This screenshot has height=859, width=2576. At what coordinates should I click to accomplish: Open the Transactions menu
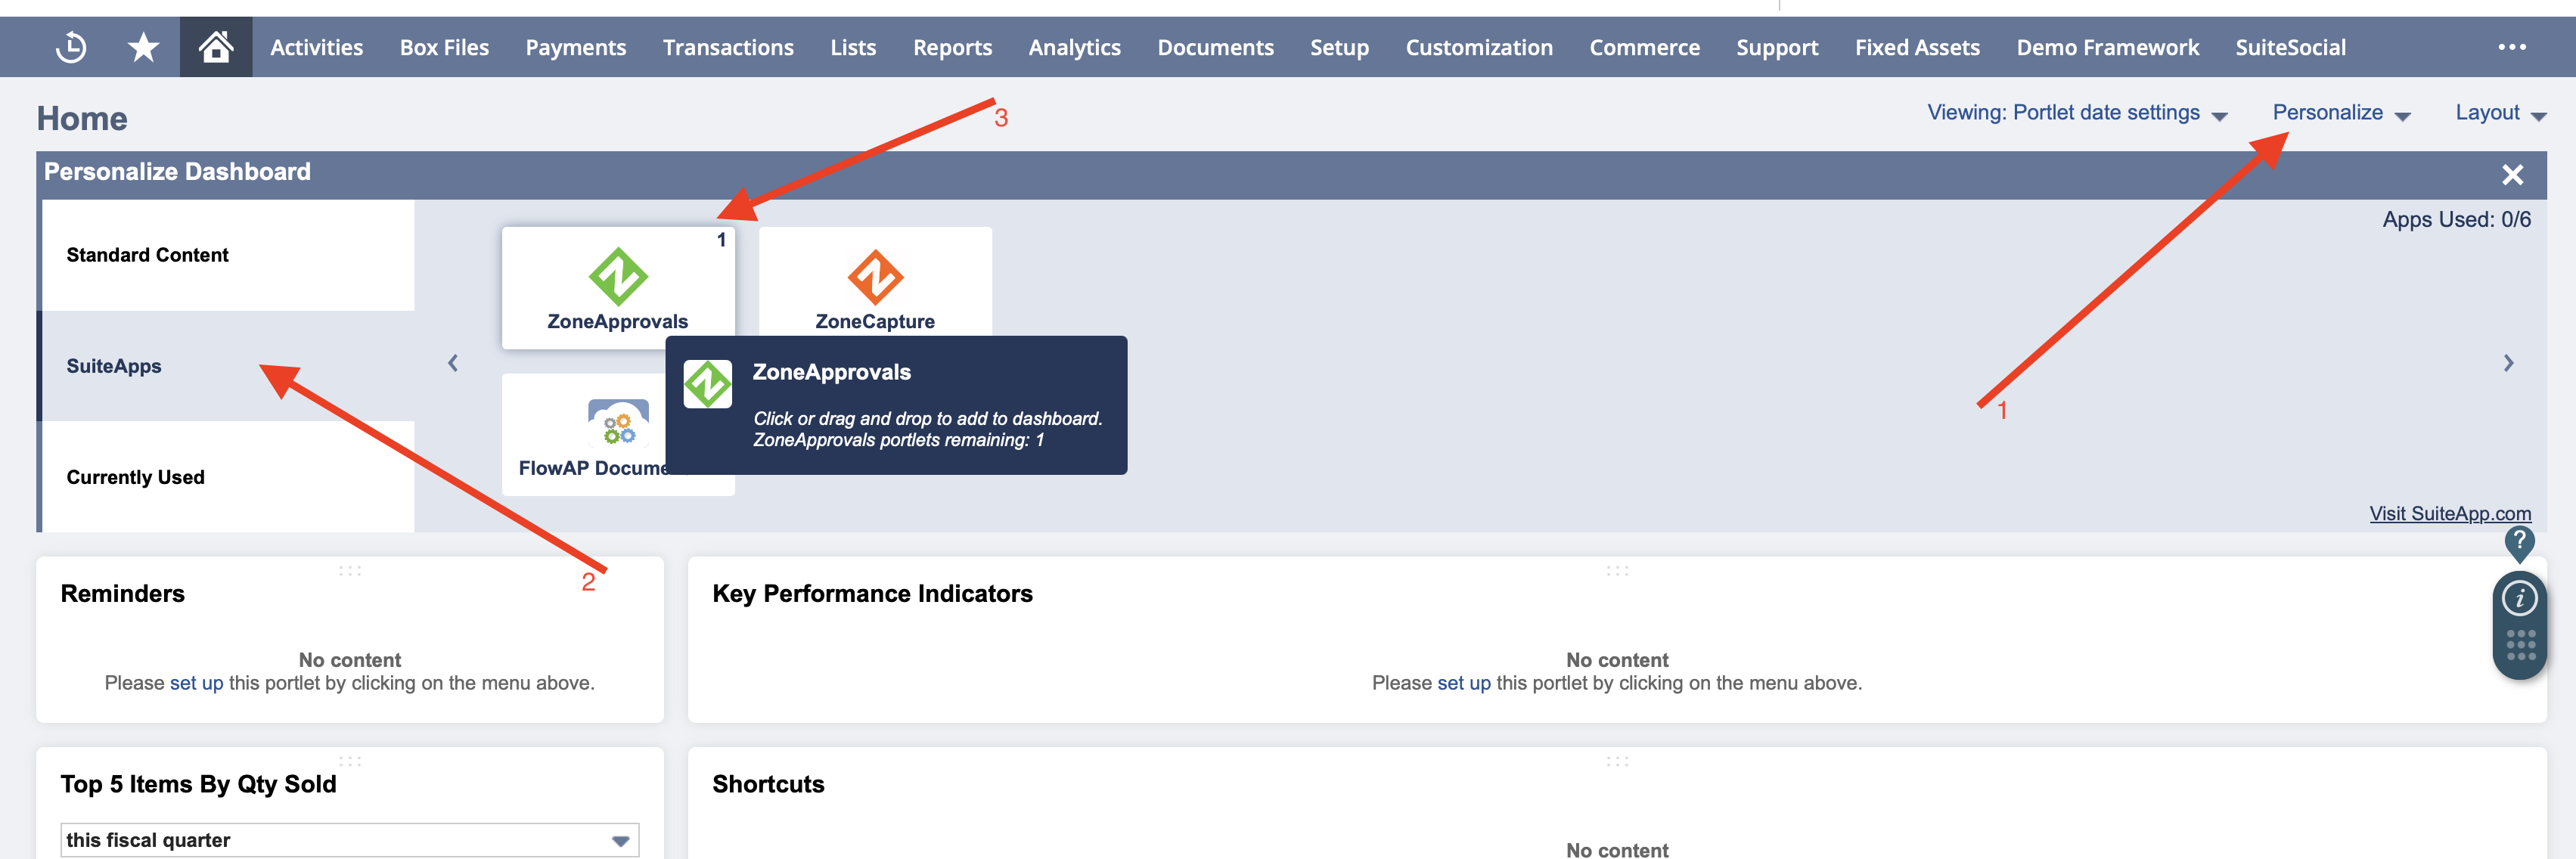(728, 47)
